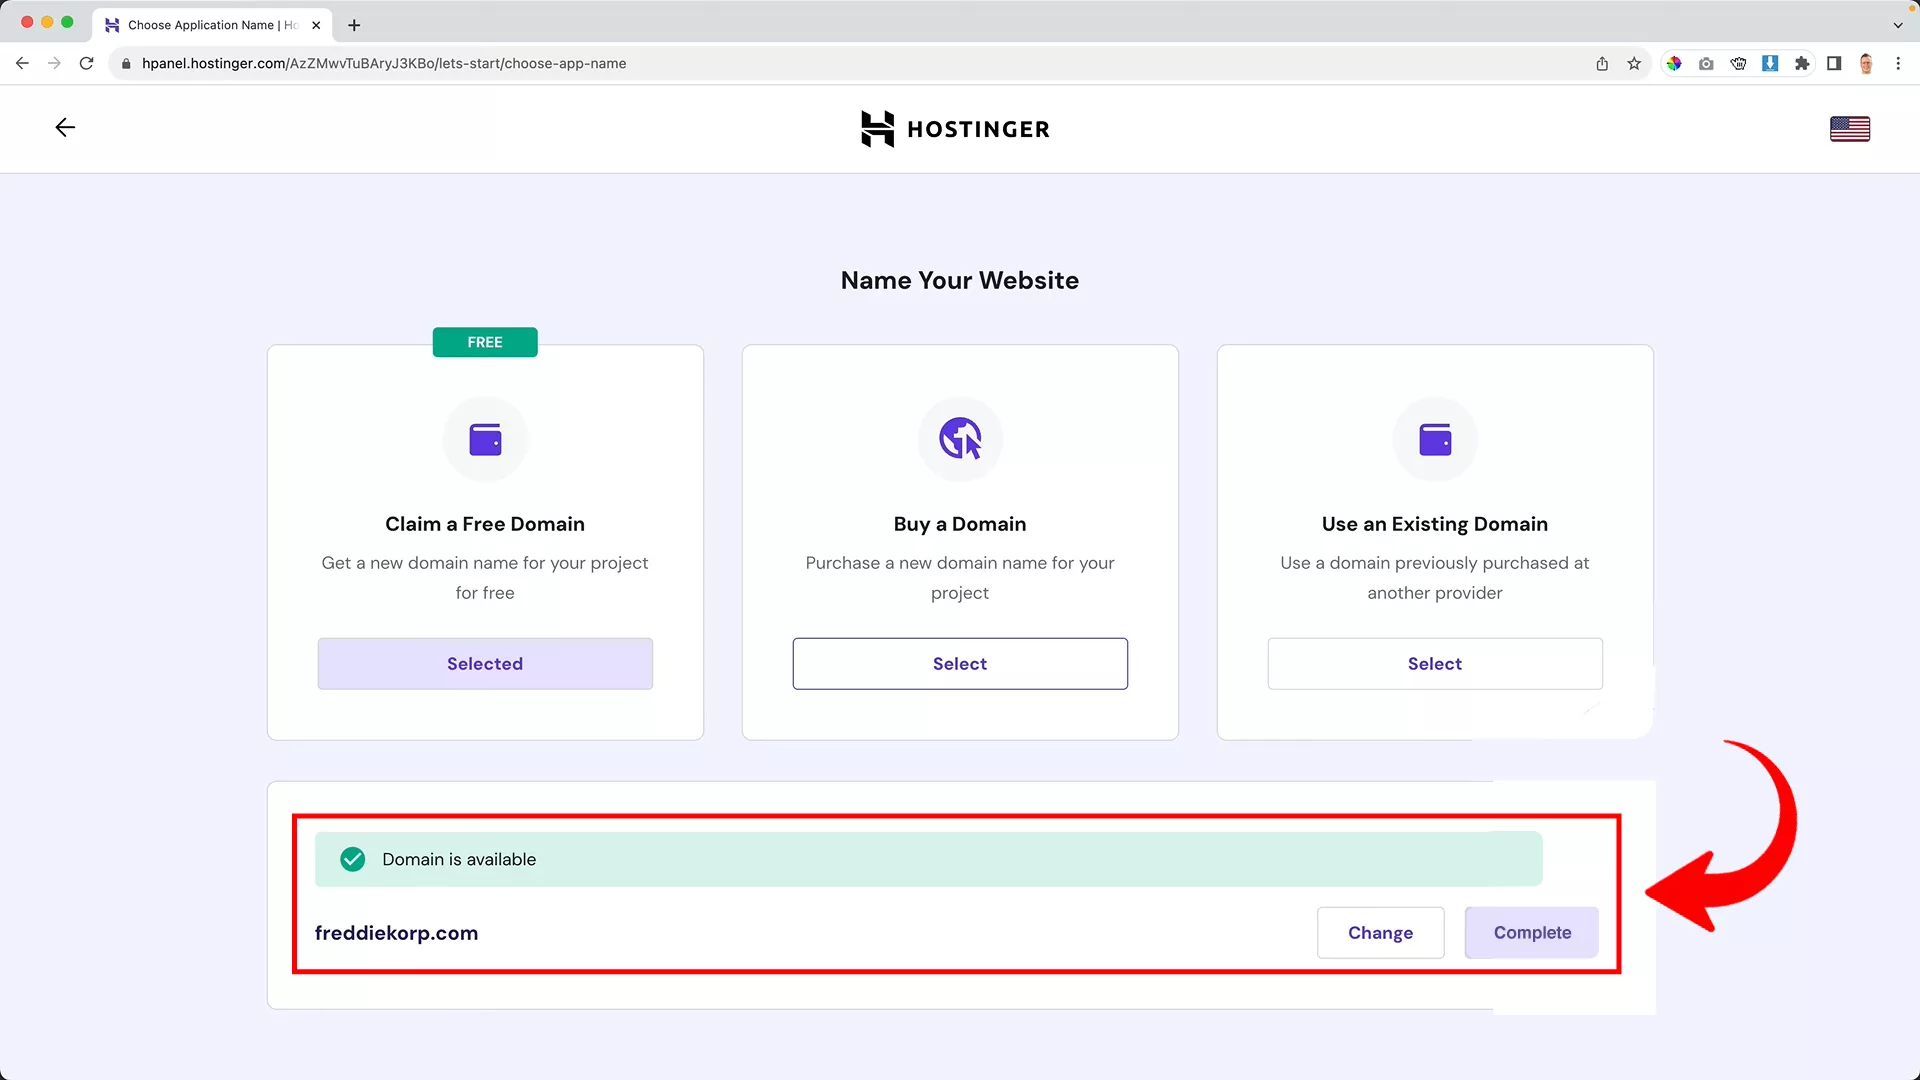
Task: Click the Buy a Domain cursor icon
Action: point(960,439)
